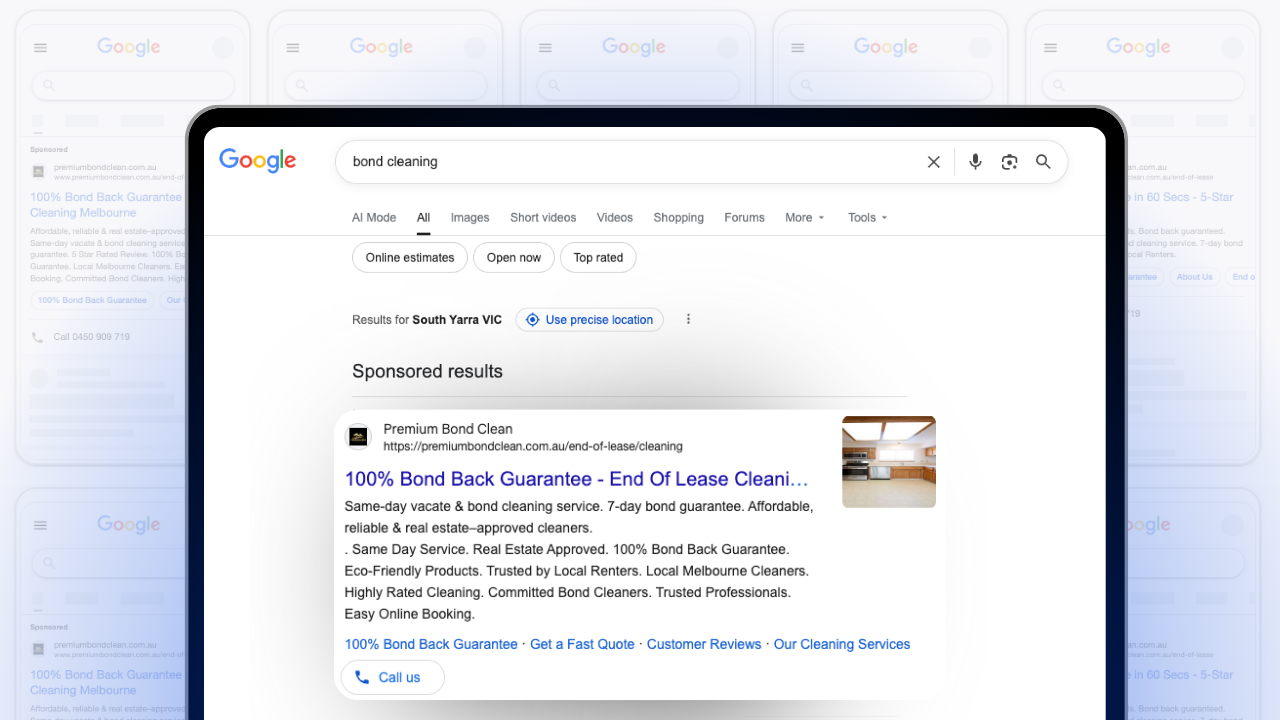Apply the Open now filter chip
1280x720 pixels.
click(514, 257)
